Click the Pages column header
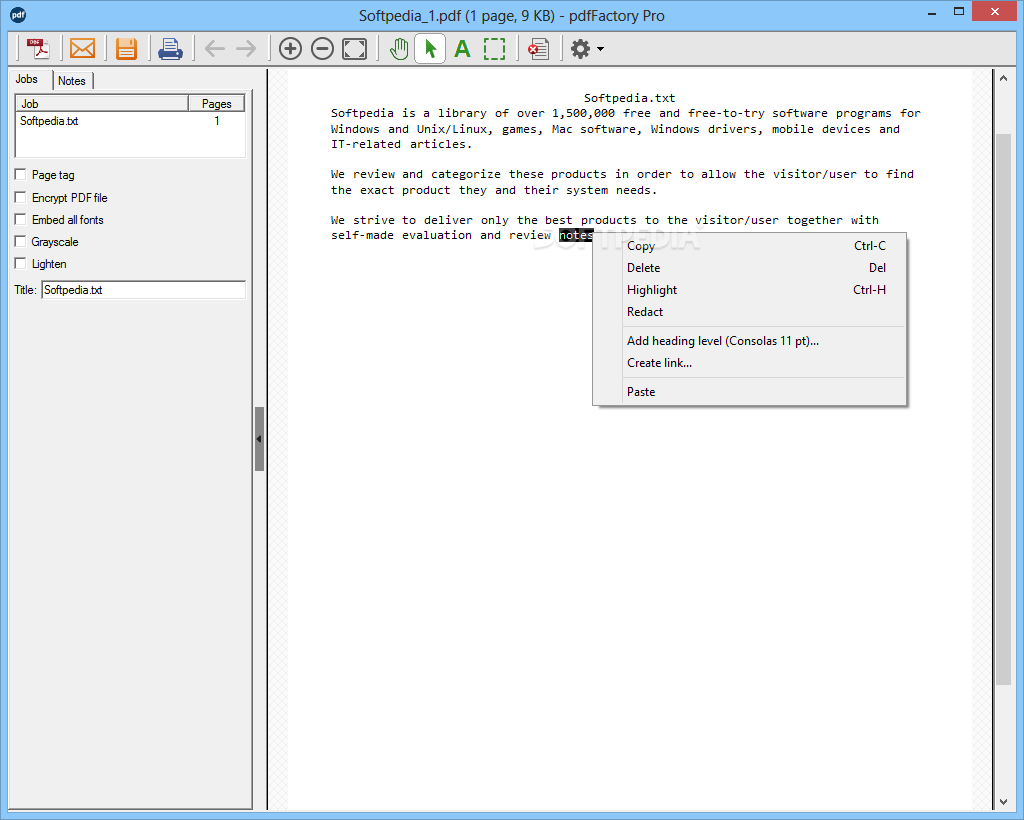Image resolution: width=1024 pixels, height=820 pixels. [216, 103]
